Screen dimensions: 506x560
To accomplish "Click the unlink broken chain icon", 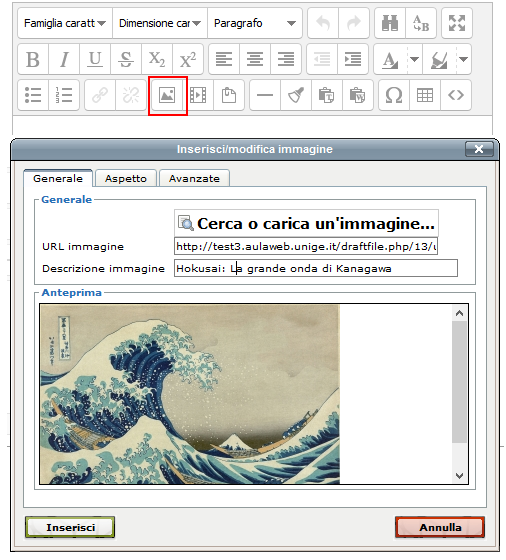I will tap(131, 95).
